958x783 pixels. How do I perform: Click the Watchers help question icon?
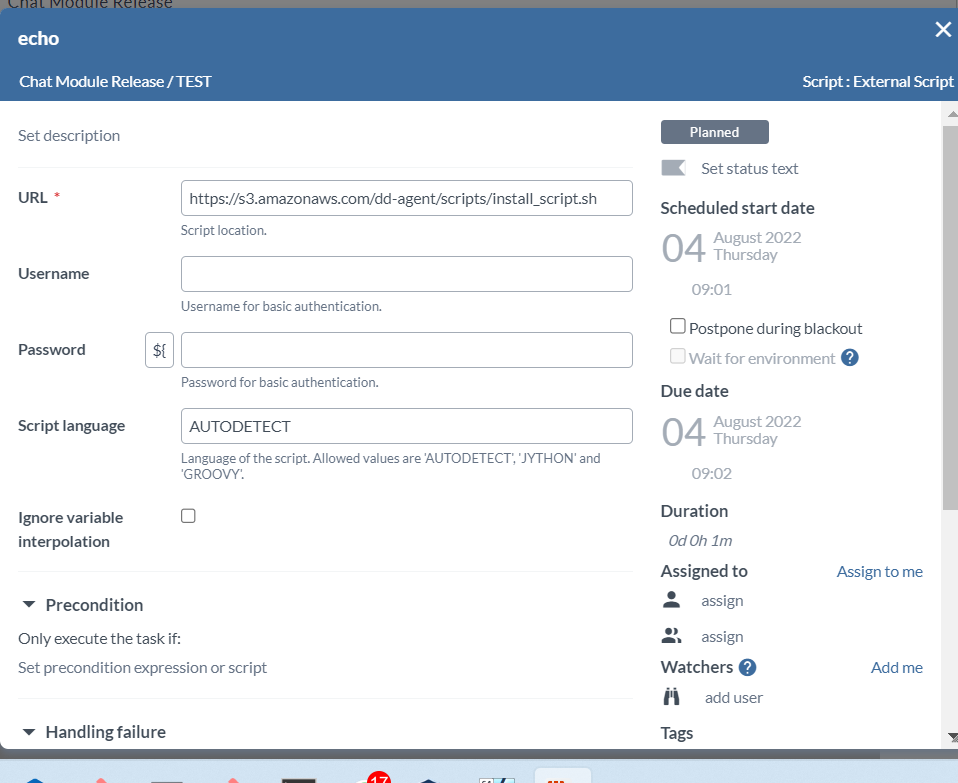(x=747, y=667)
